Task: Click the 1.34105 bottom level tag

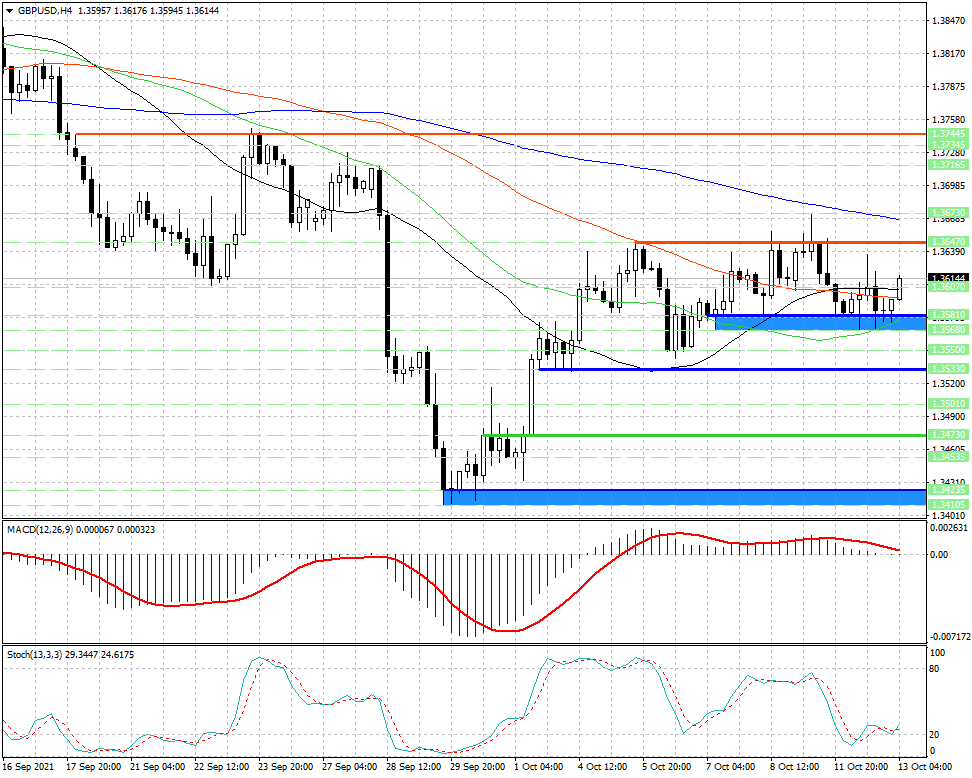Action: pyautogui.click(x=948, y=505)
